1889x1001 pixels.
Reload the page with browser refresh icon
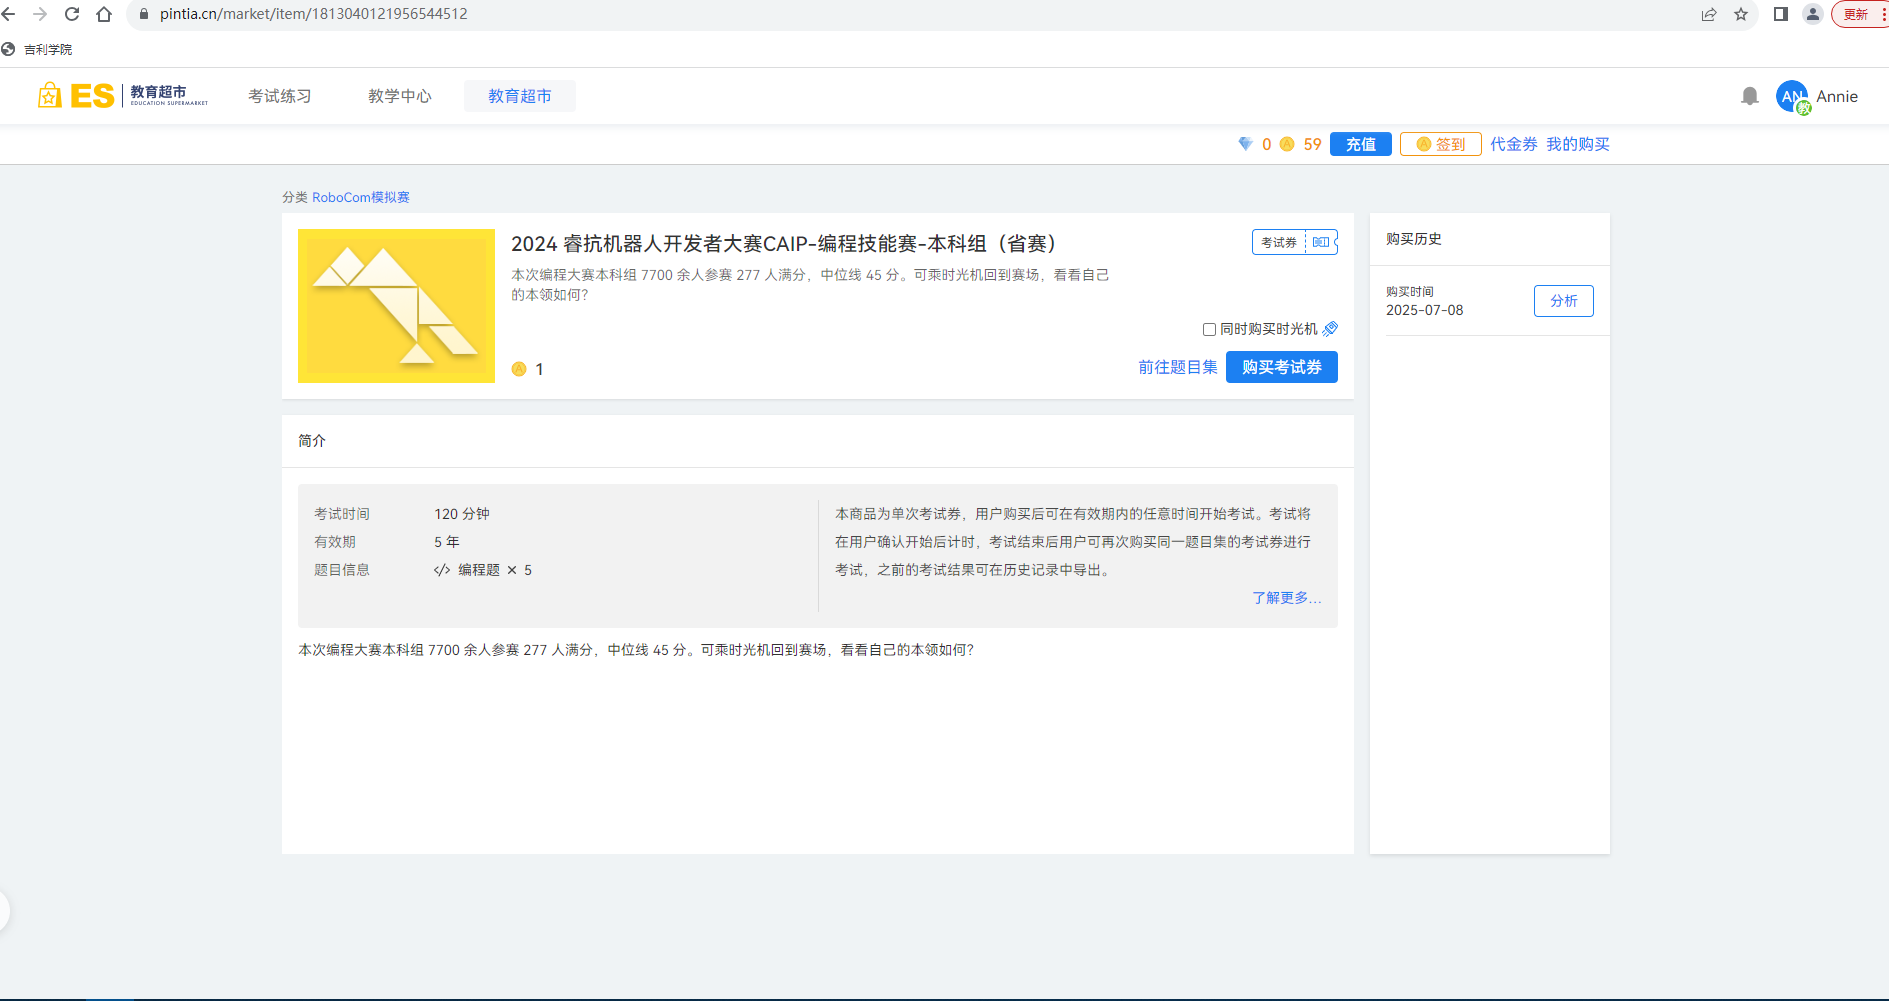pos(72,14)
